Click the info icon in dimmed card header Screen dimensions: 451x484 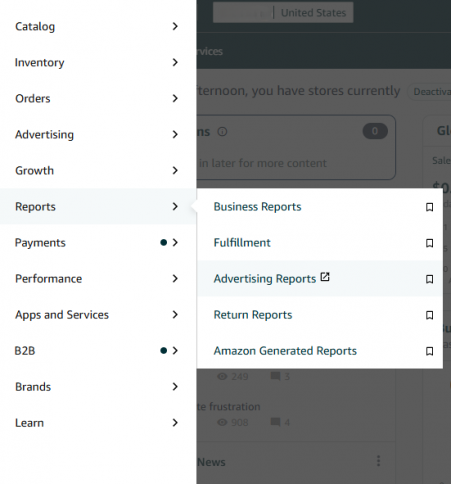click(222, 132)
